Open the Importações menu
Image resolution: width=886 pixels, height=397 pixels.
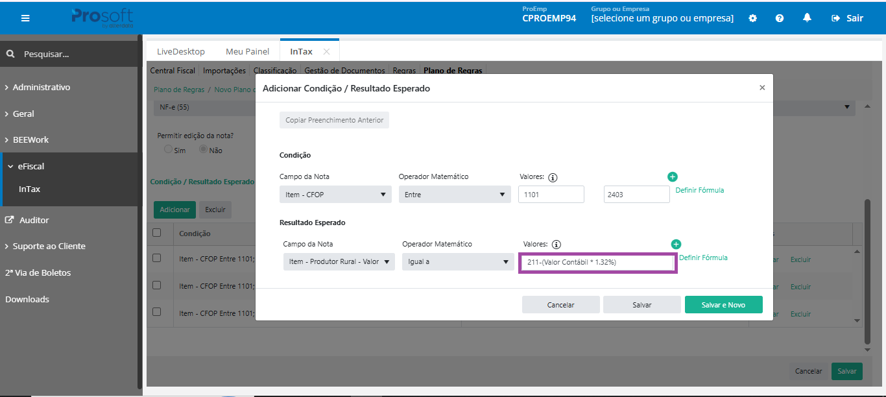(x=224, y=71)
